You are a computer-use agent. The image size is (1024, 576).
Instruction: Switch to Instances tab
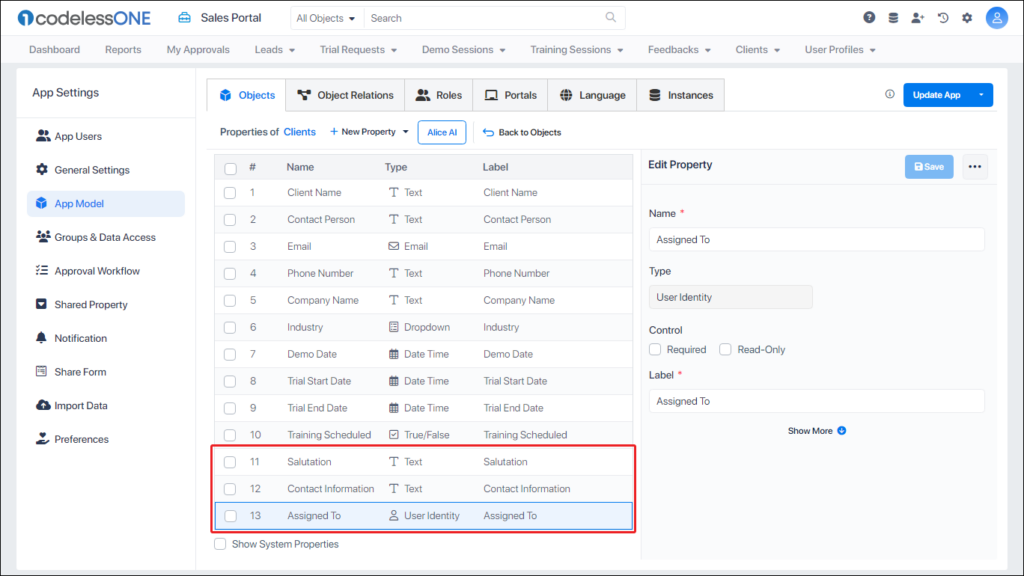[680, 95]
